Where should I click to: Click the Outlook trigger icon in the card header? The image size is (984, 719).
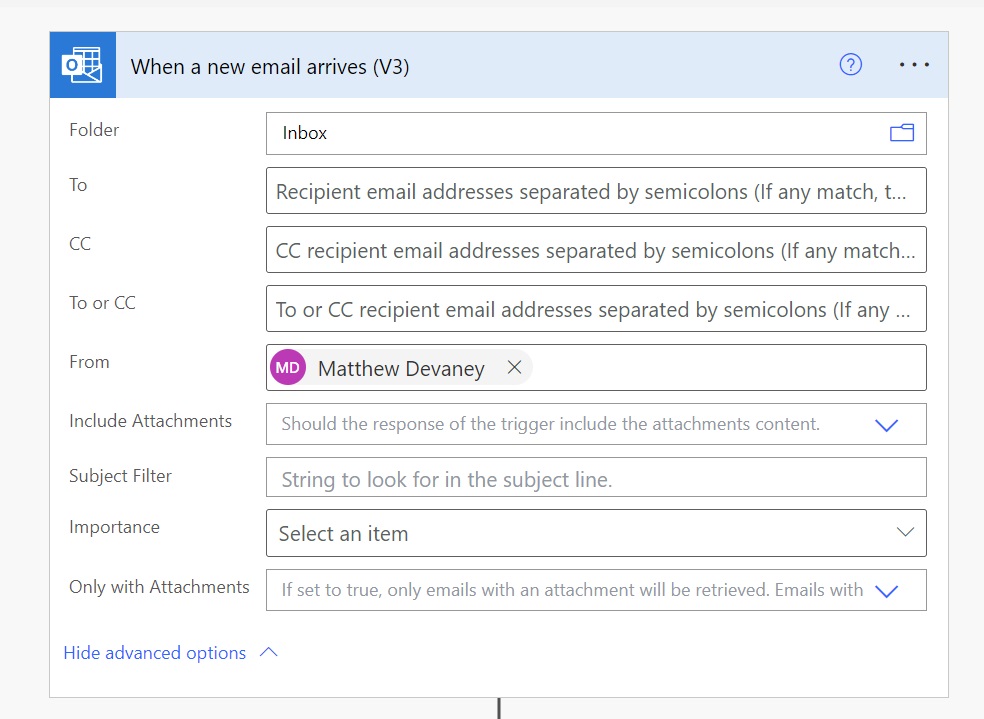[82, 64]
